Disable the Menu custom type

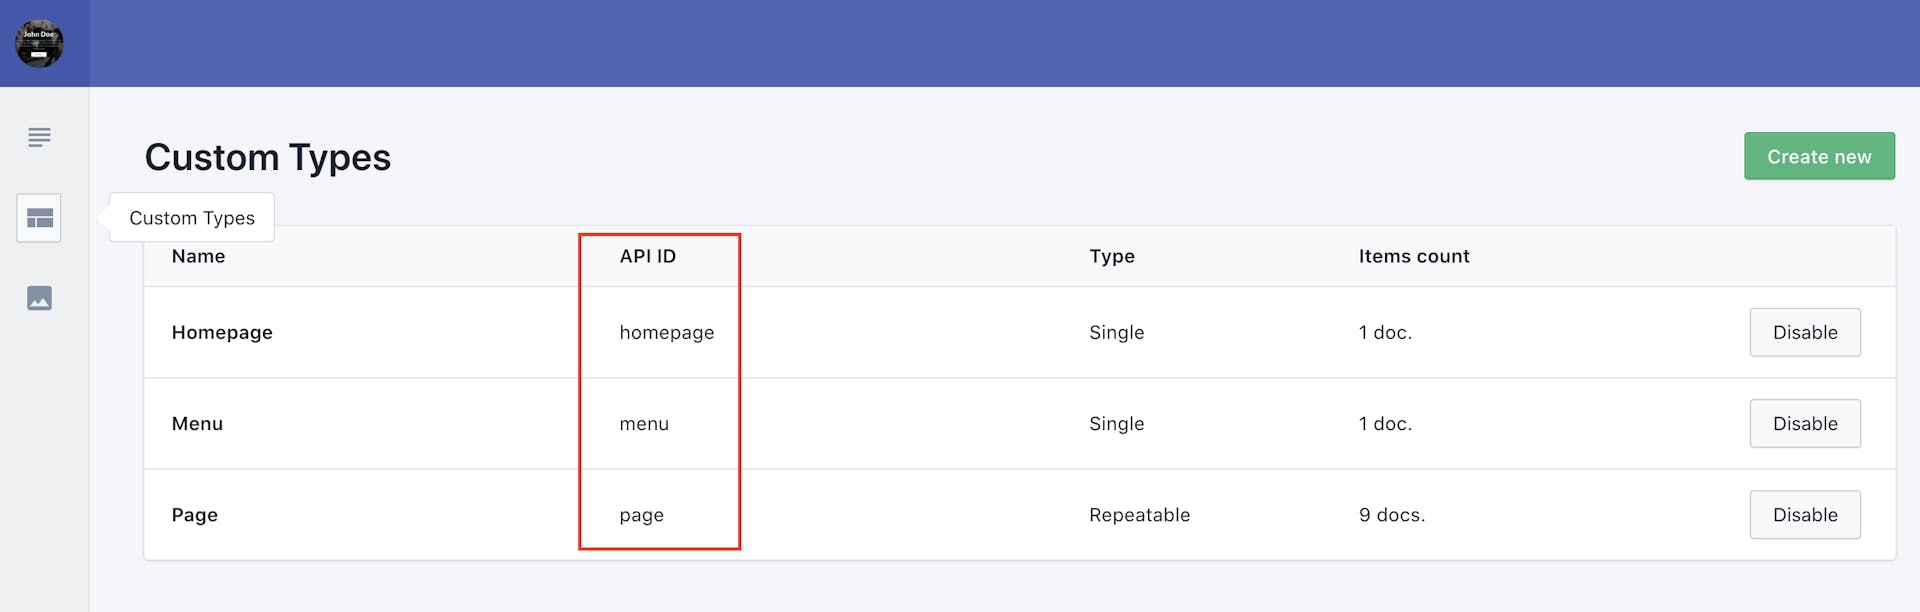click(x=1804, y=424)
